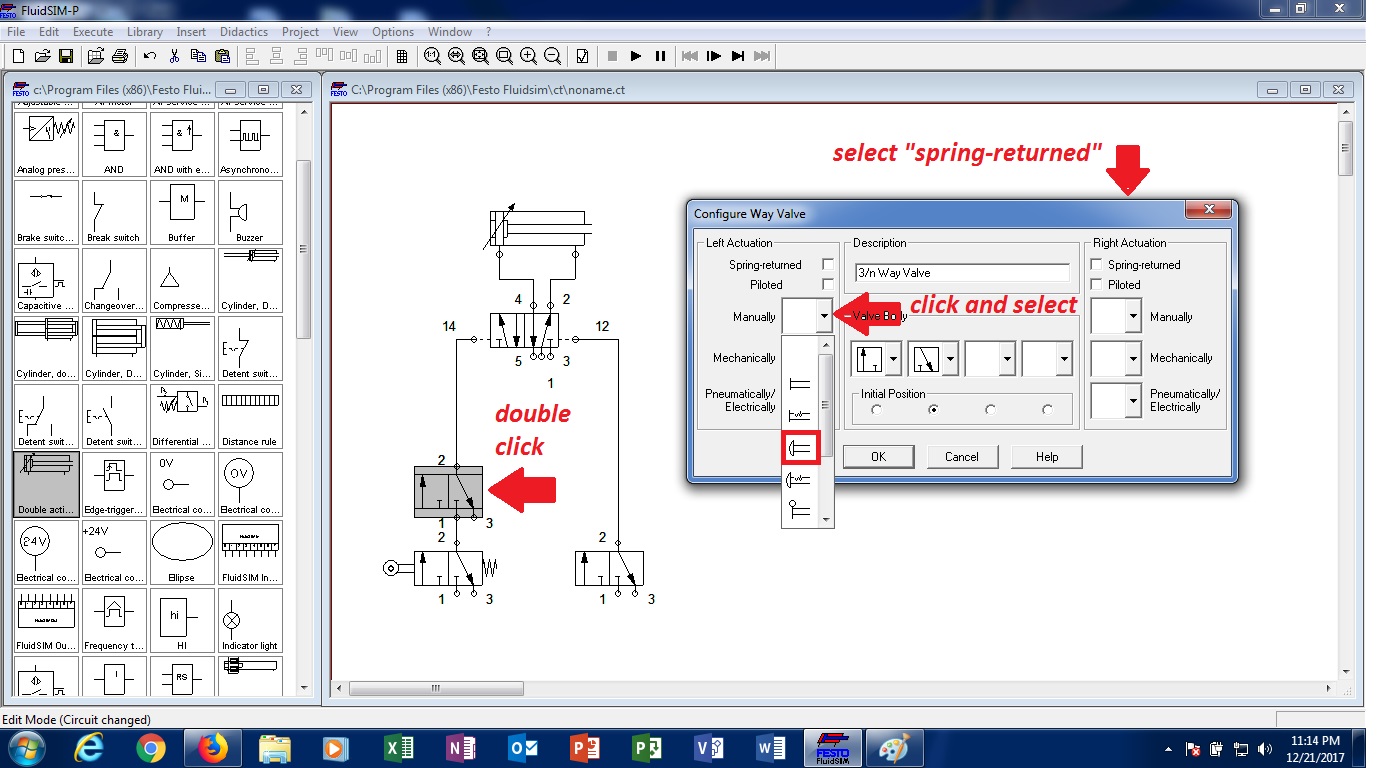Choose the Distance rule library component
This screenshot has height=768, width=1384.
coord(250,416)
